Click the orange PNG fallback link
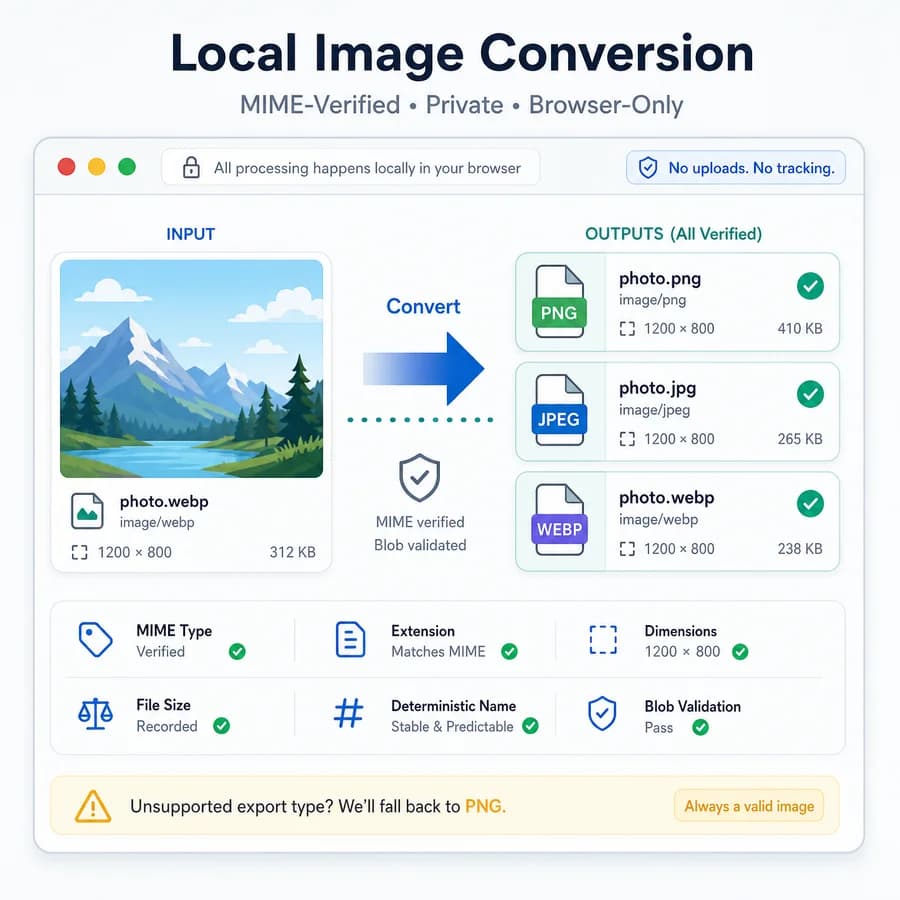Viewport: 900px width, 900px height. (485, 806)
